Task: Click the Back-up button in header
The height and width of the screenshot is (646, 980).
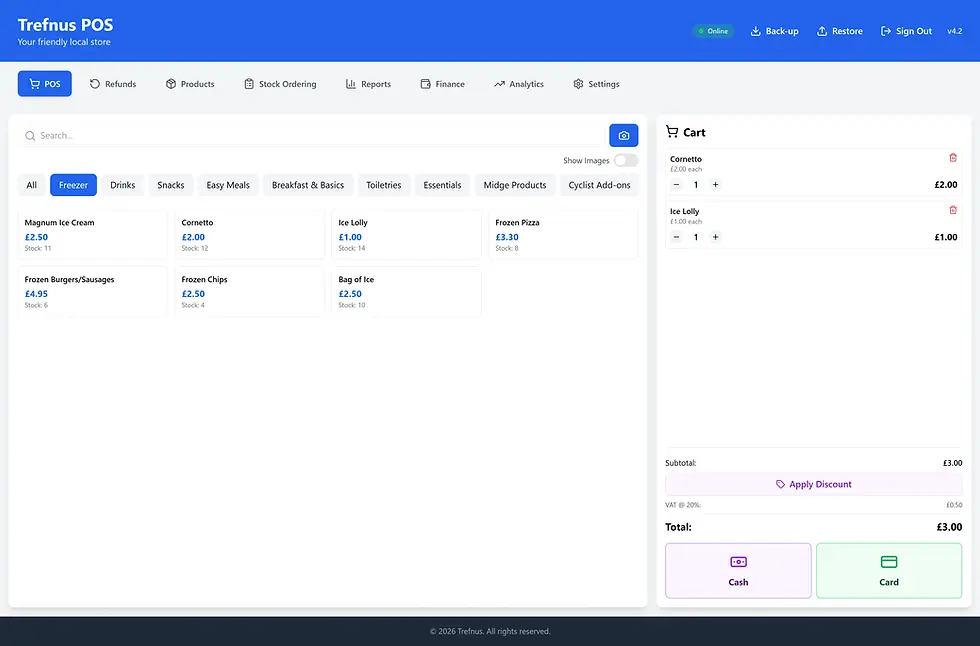Action: (774, 31)
